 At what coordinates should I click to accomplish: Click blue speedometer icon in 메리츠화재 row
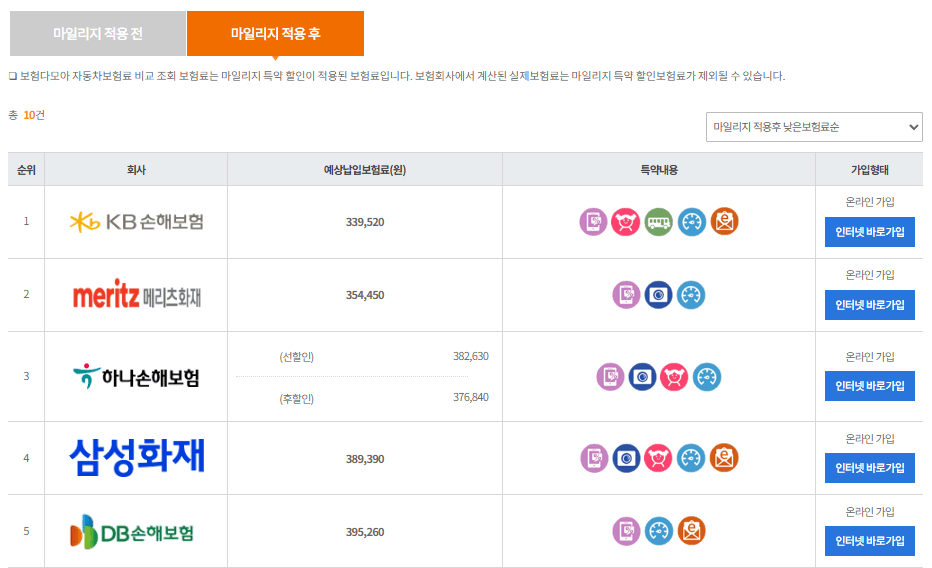[691, 295]
